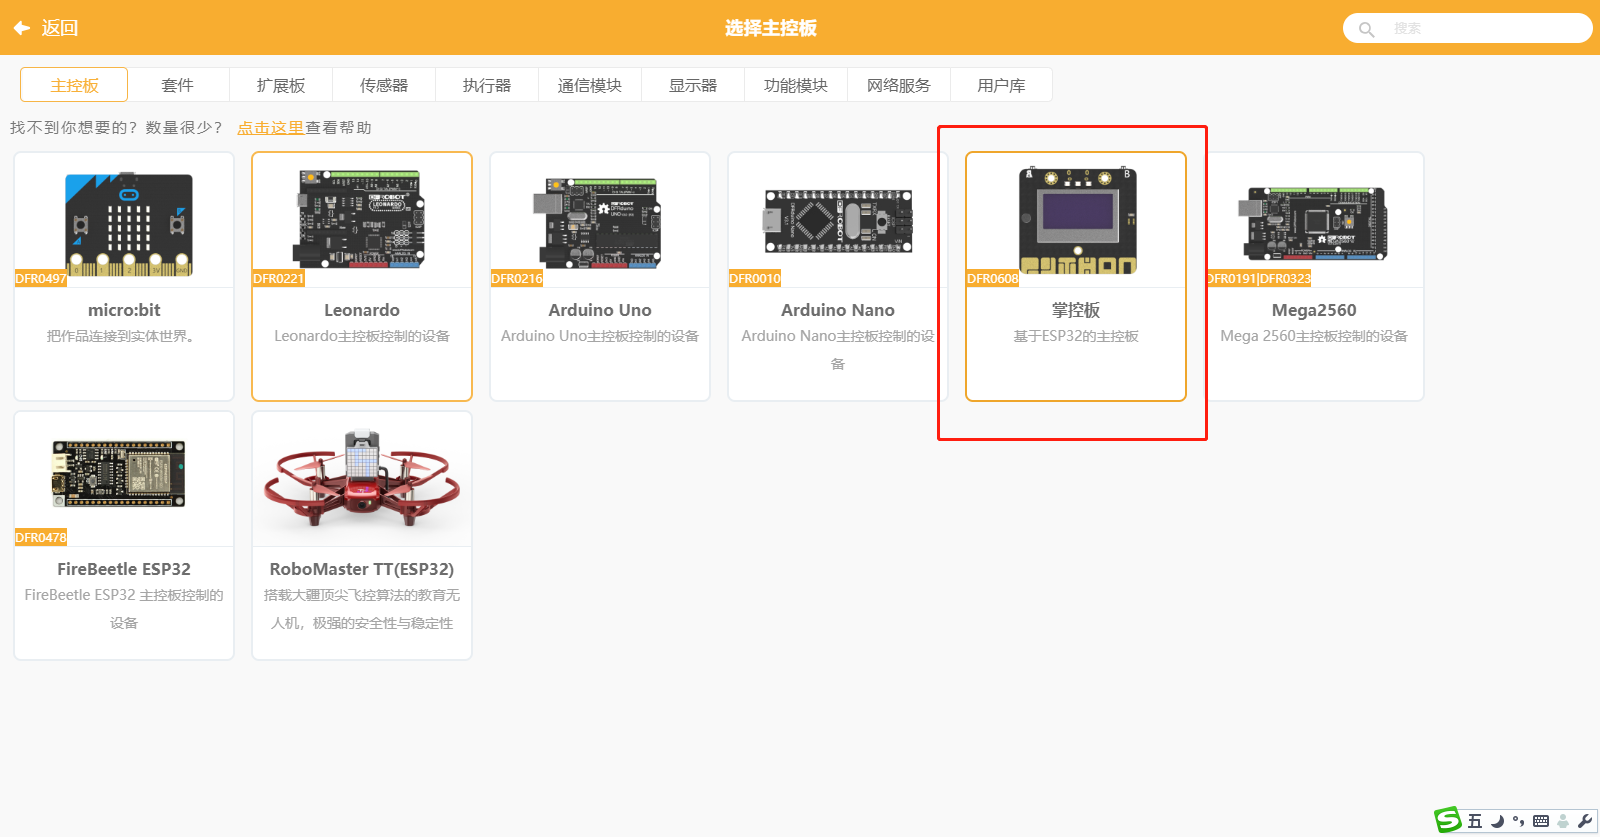Click the description "基于ESP32的主控板"
The image size is (1600, 837).
(x=1076, y=336)
